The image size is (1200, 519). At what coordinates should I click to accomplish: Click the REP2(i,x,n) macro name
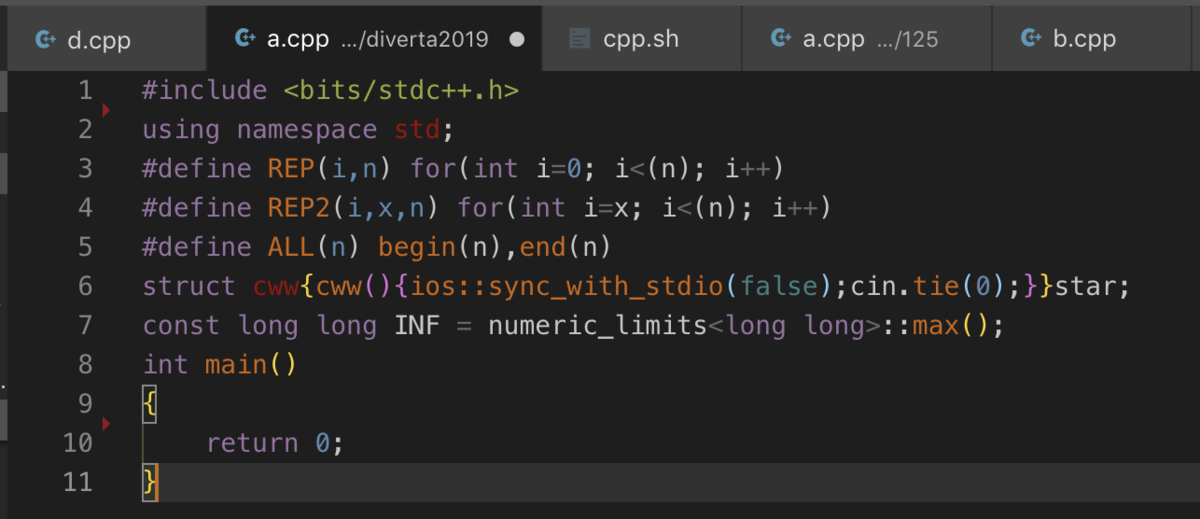click(x=354, y=208)
